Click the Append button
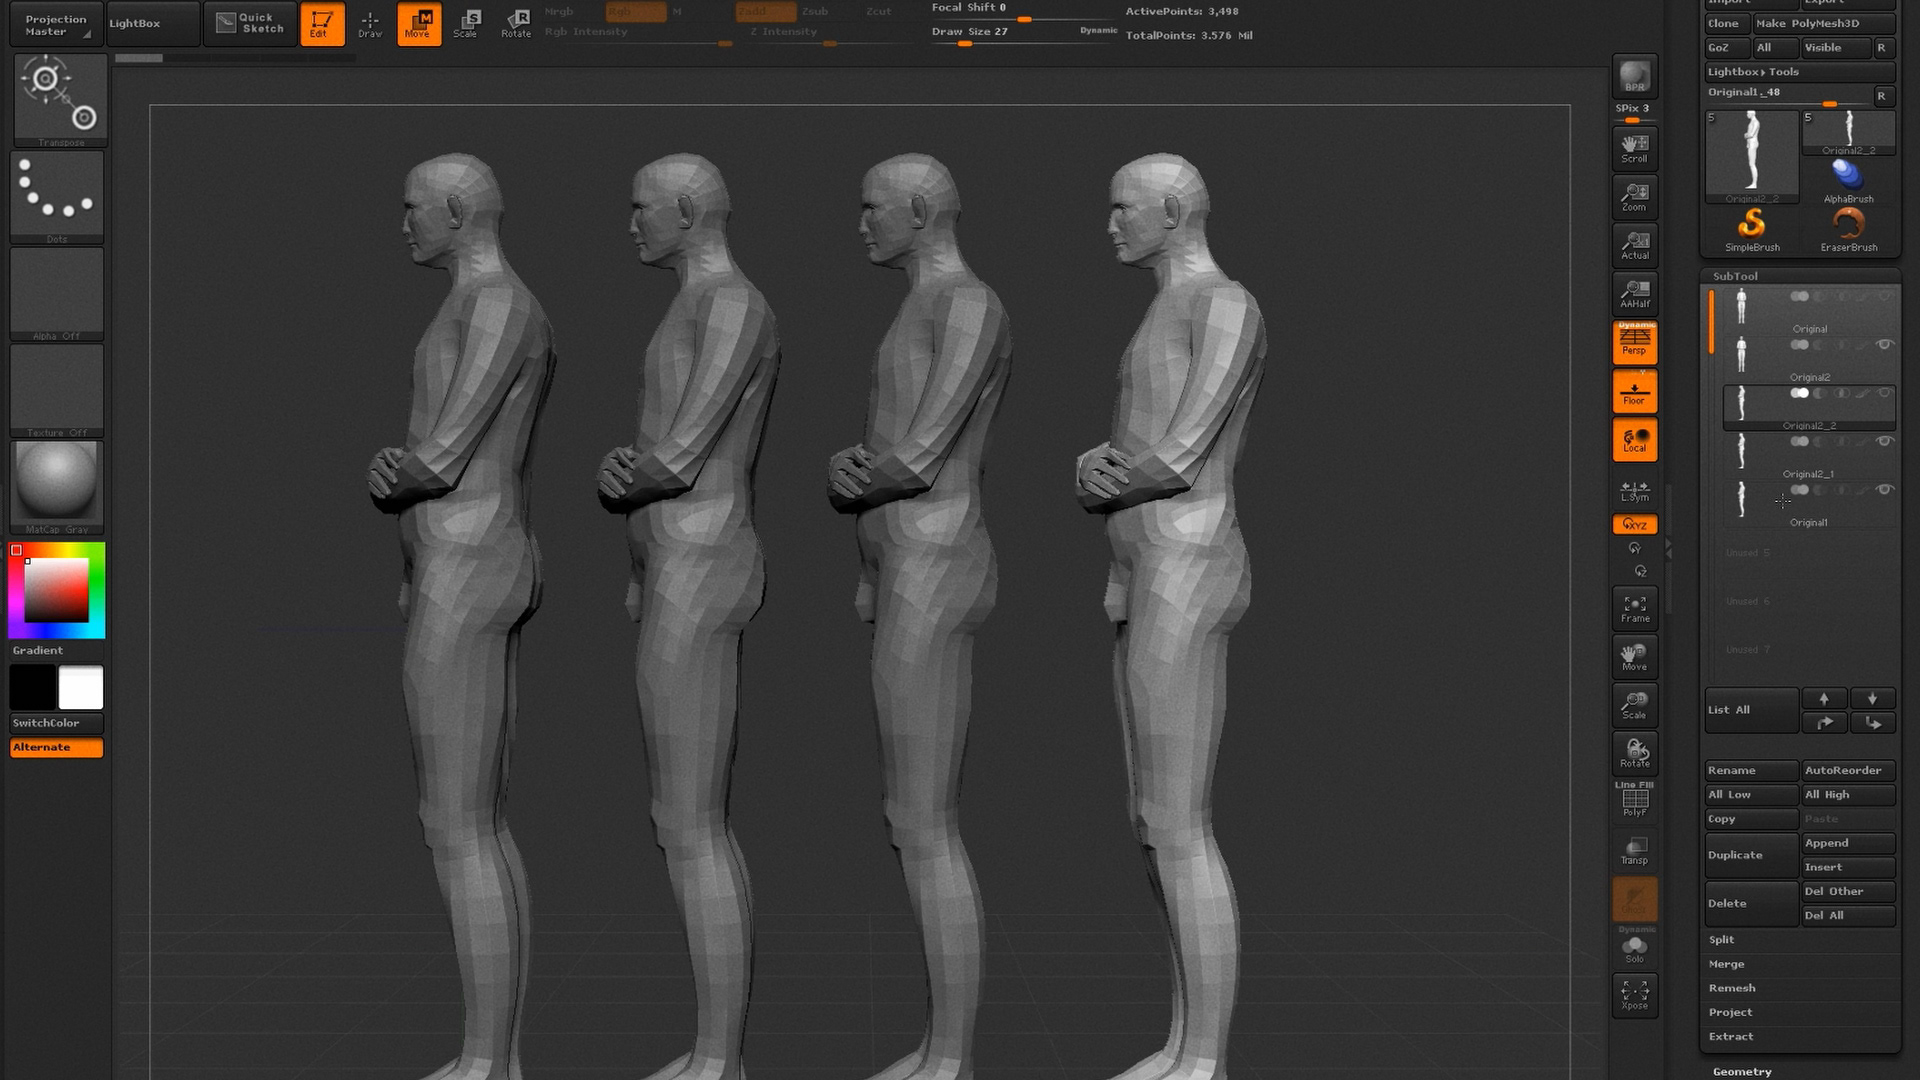 click(1847, 843)
